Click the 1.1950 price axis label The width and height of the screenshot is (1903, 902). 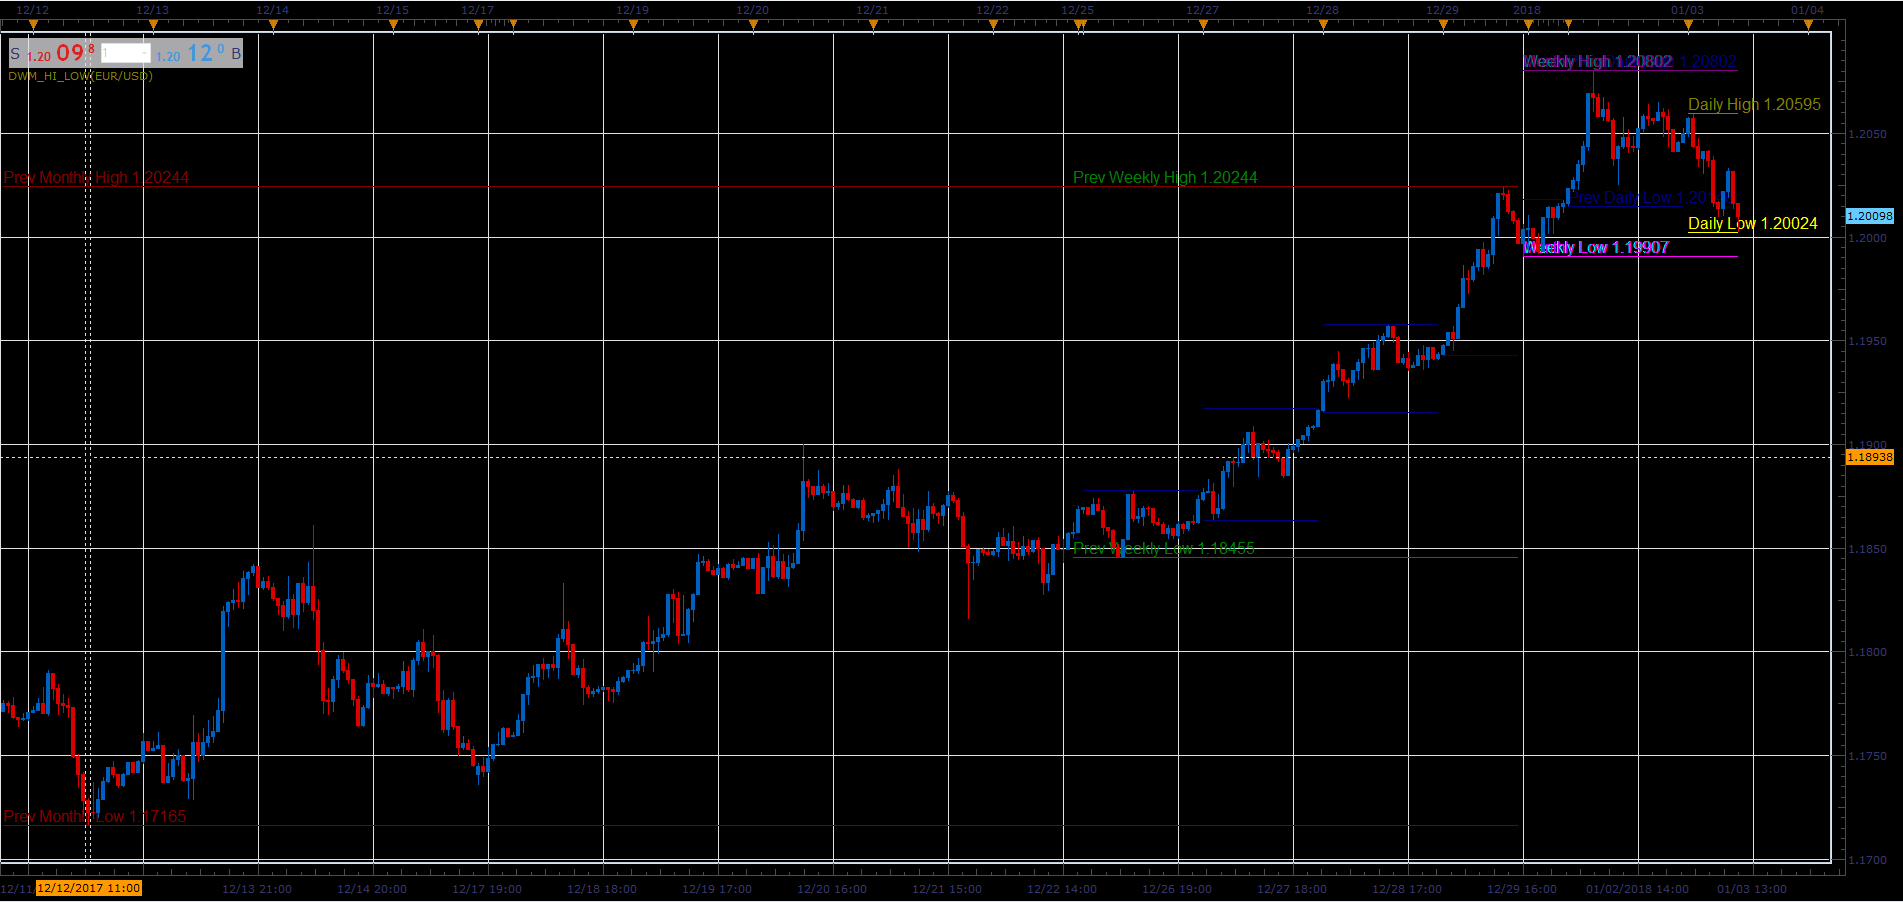pyautogui.click(x=1867, y=341)
